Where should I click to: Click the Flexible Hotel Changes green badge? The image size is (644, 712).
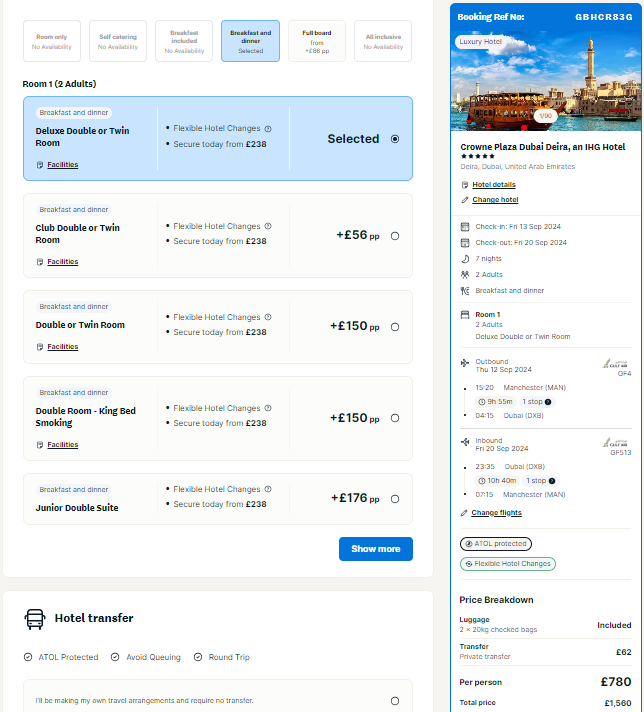click(x=508, y=564)
